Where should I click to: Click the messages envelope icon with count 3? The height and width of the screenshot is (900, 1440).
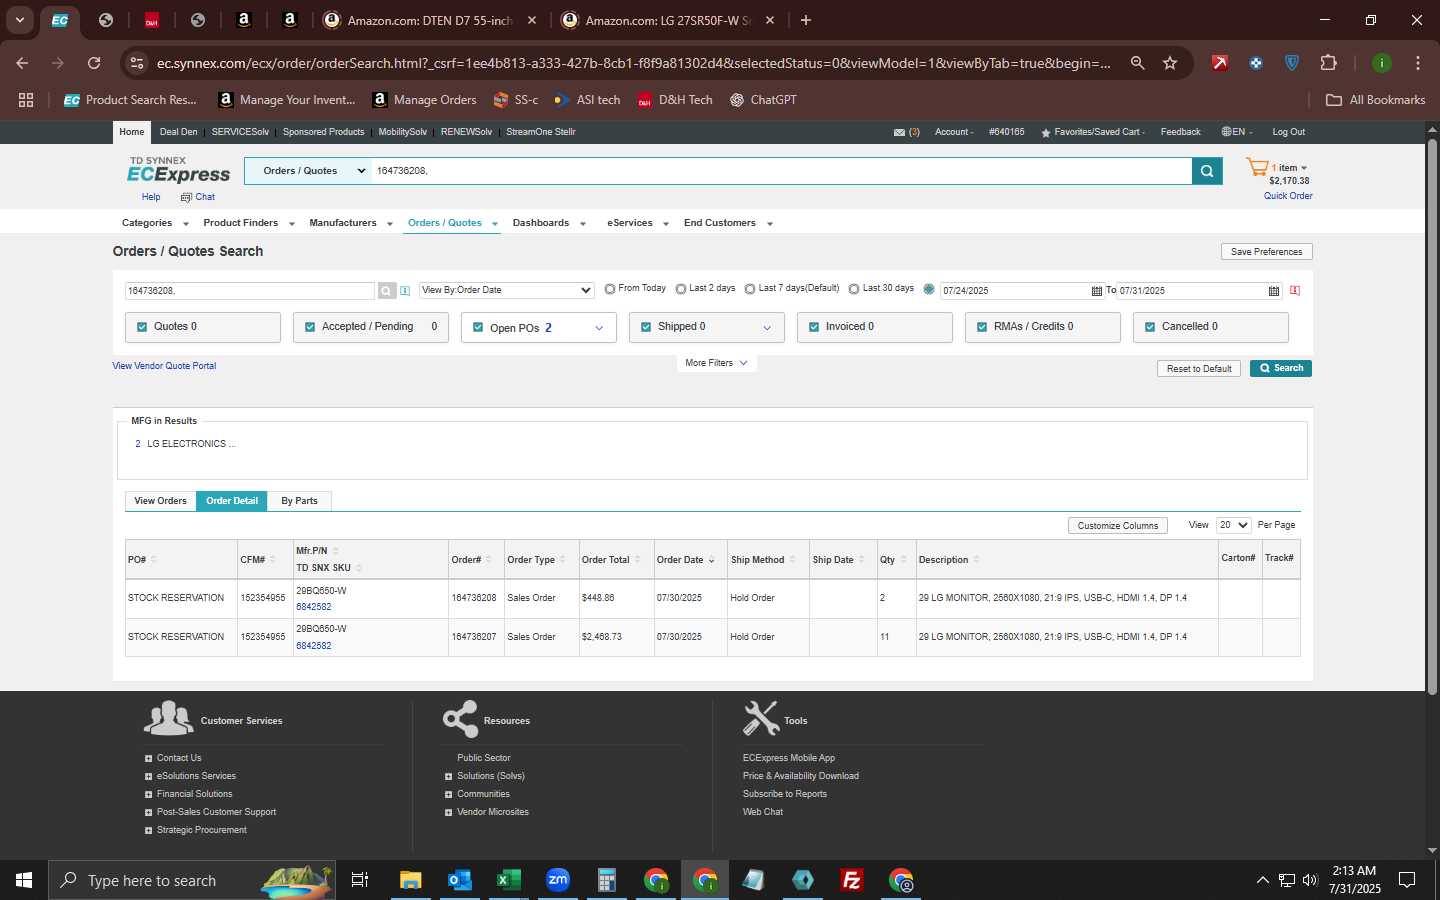coord(899,132)
